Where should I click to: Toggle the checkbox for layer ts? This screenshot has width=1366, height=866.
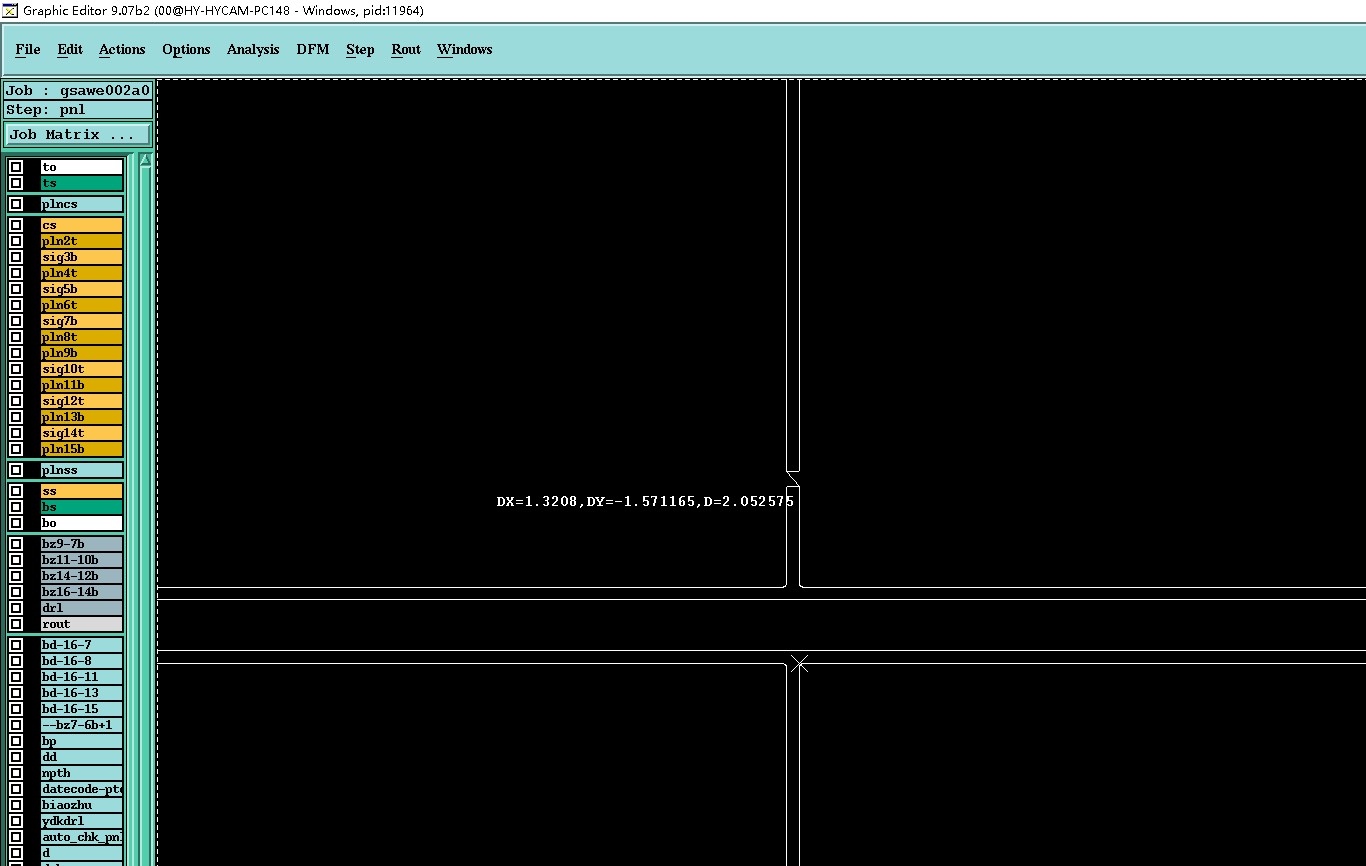click(x=16, y=183)
